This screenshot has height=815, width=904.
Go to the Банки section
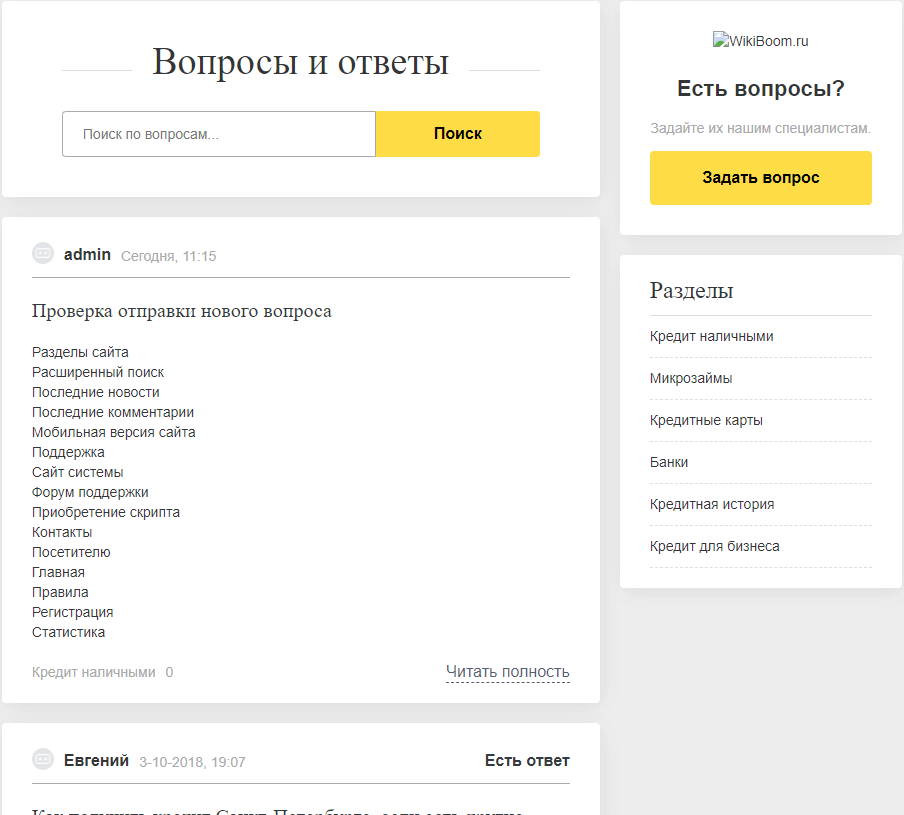point(669,463)
